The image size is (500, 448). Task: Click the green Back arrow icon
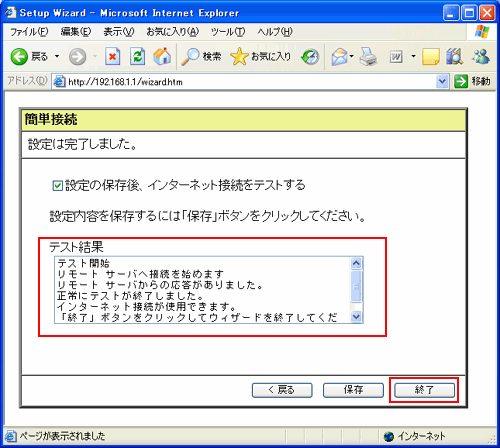(x=19, y=56)
